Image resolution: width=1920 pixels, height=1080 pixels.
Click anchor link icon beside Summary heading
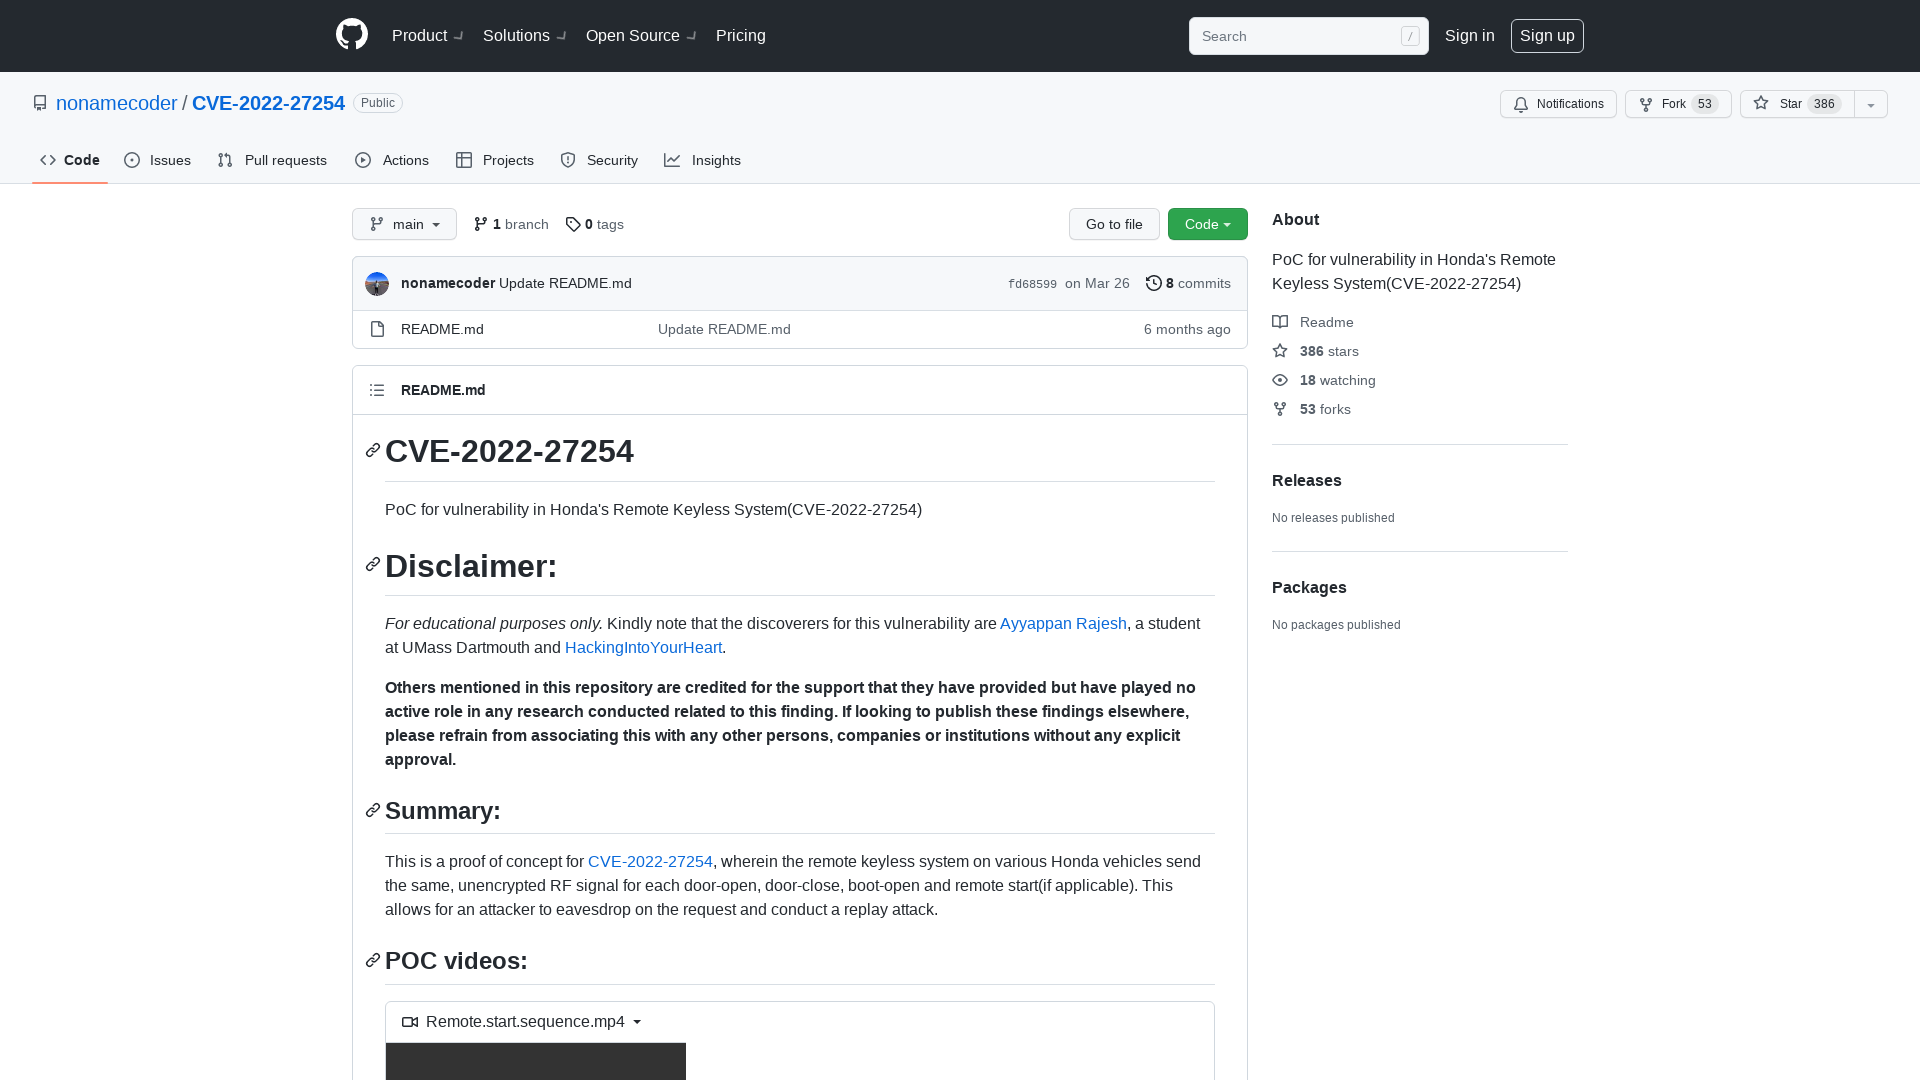(x=373, y=810)
